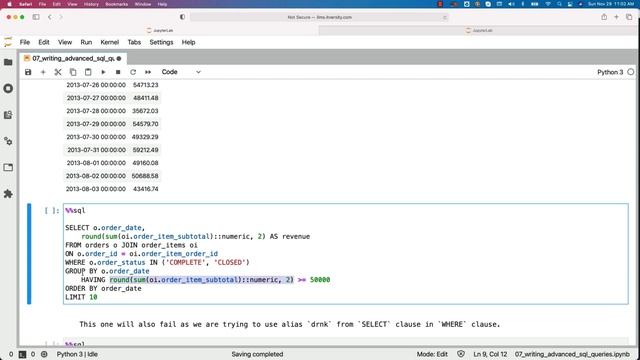Open the Property Inspector gears icon

(8, 141)
